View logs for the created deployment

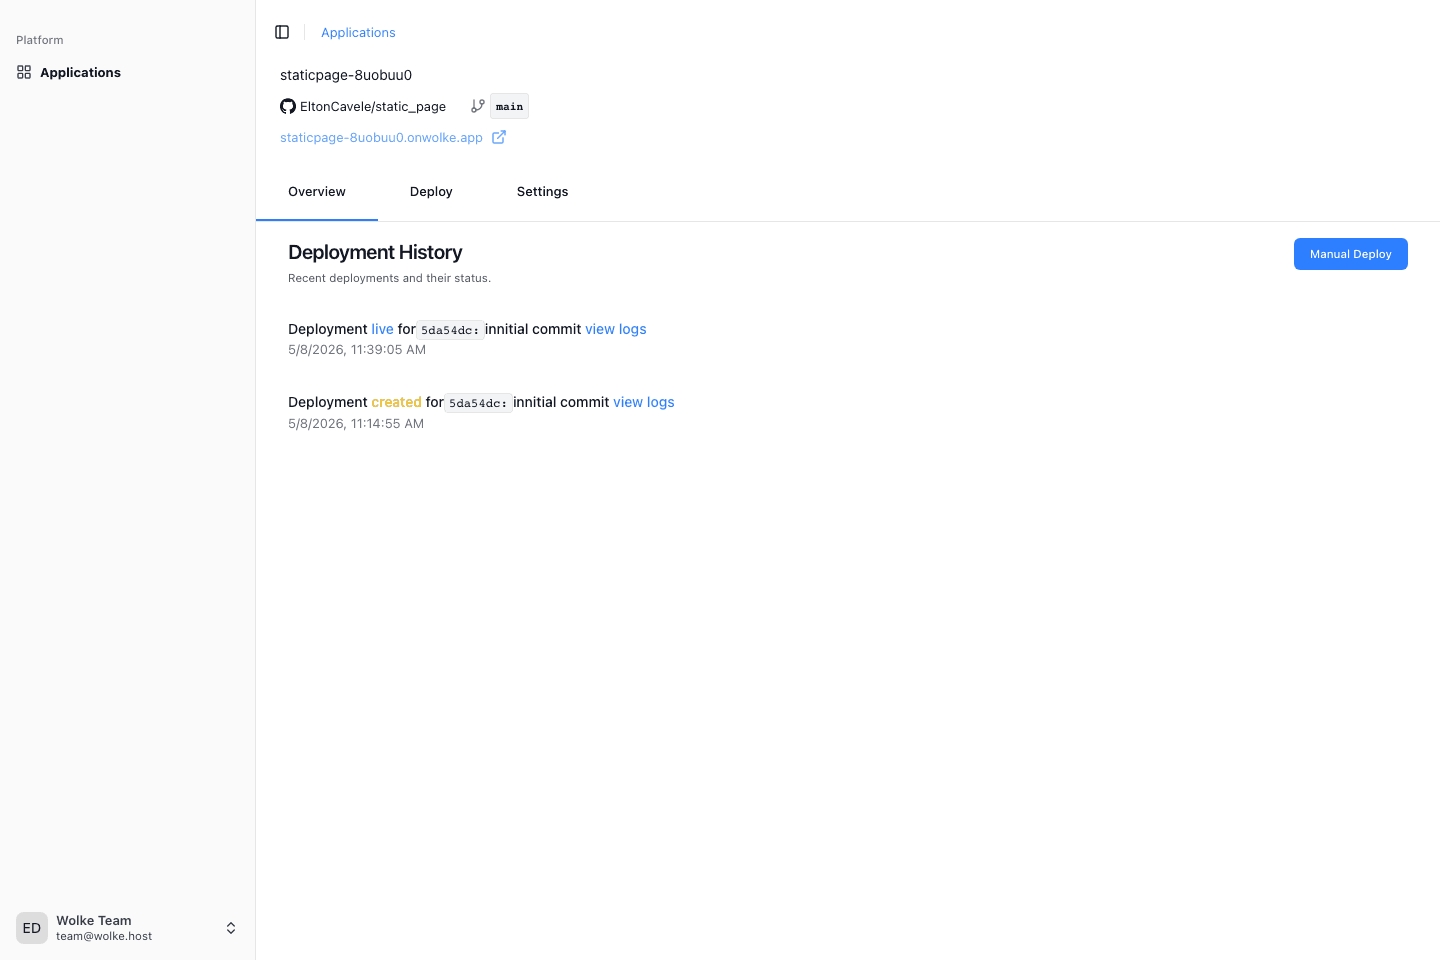point(644,402)
